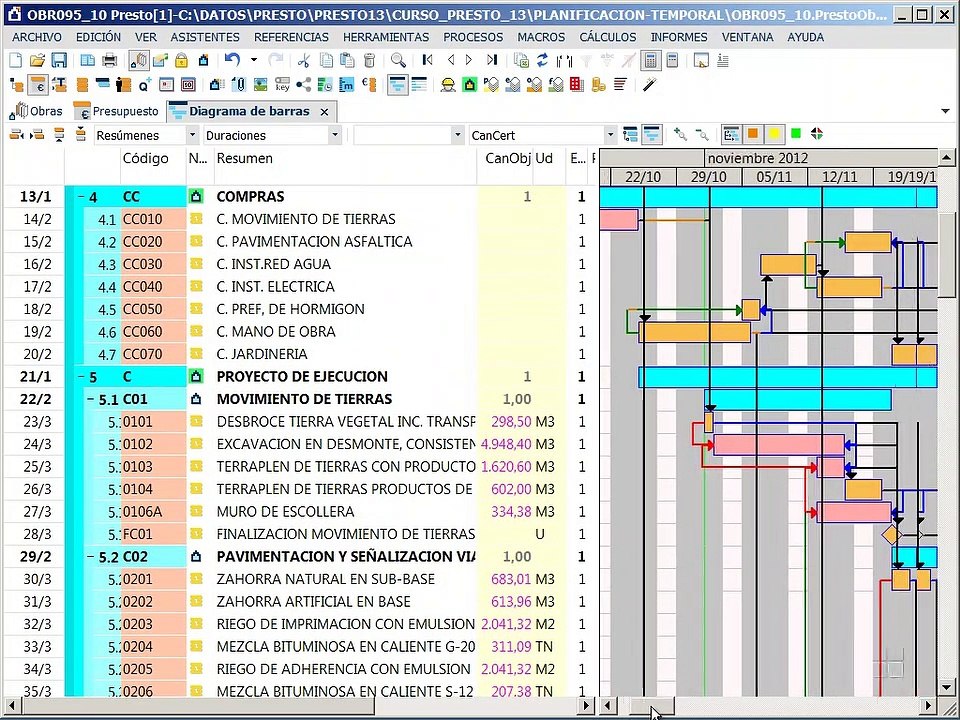
Task: Open the CÁLCULOS menu
Action: coord(608,37)
